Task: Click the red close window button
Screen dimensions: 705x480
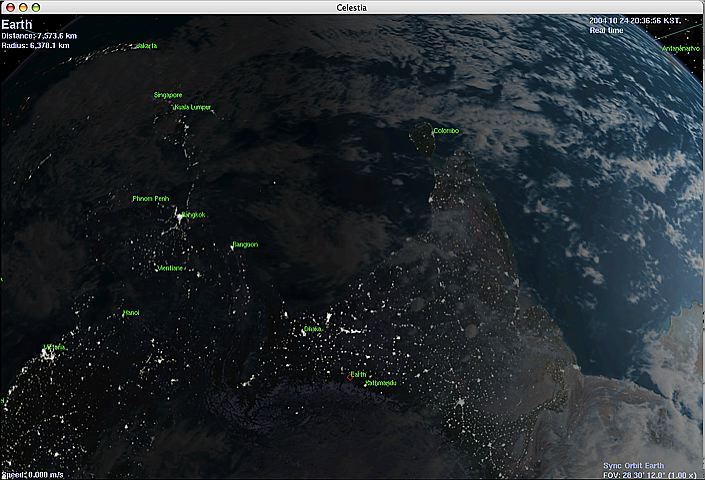Action: click(10, 7)
